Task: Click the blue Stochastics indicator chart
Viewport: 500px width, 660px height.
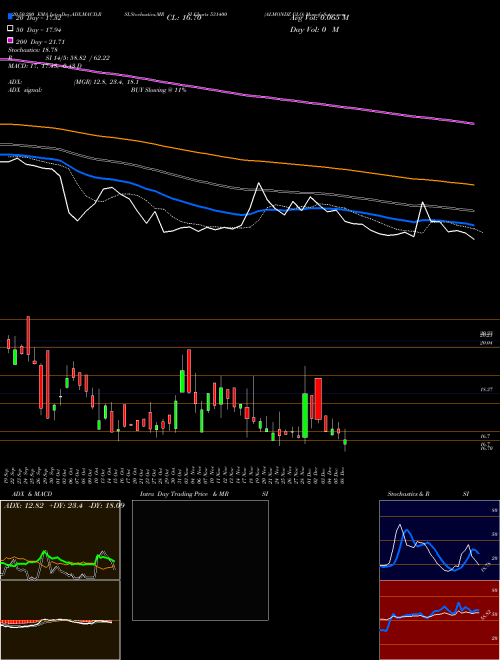Action: click(439, 540)
